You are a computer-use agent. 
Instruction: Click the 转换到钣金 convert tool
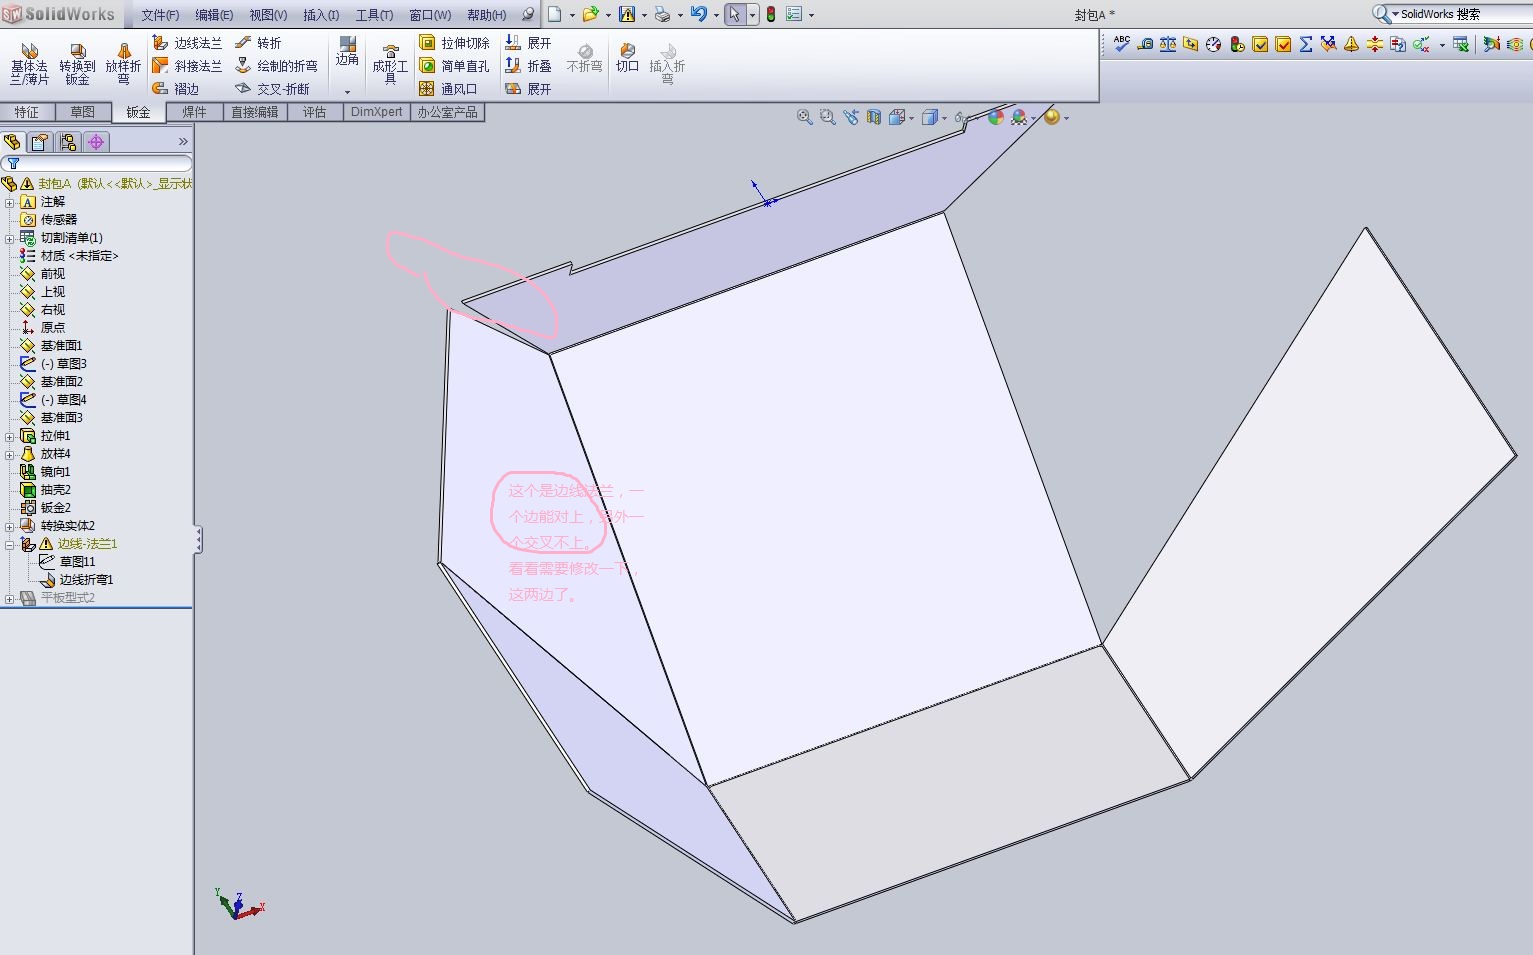pos(77,65)
